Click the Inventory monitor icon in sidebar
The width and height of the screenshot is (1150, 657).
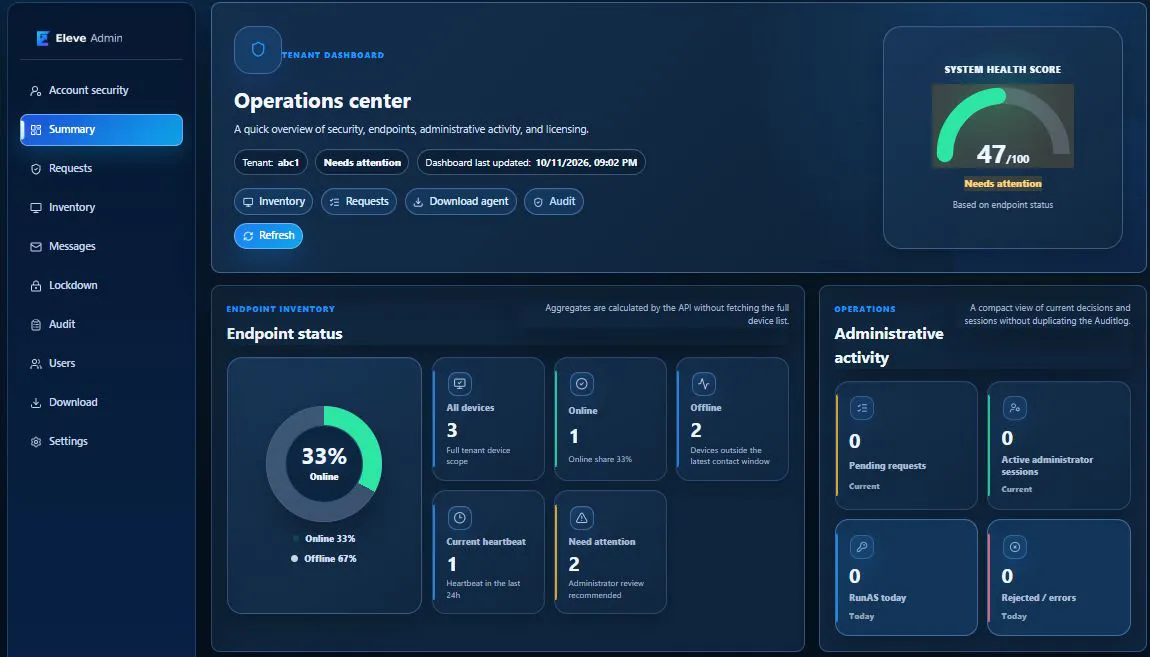[x=35, y=208]
